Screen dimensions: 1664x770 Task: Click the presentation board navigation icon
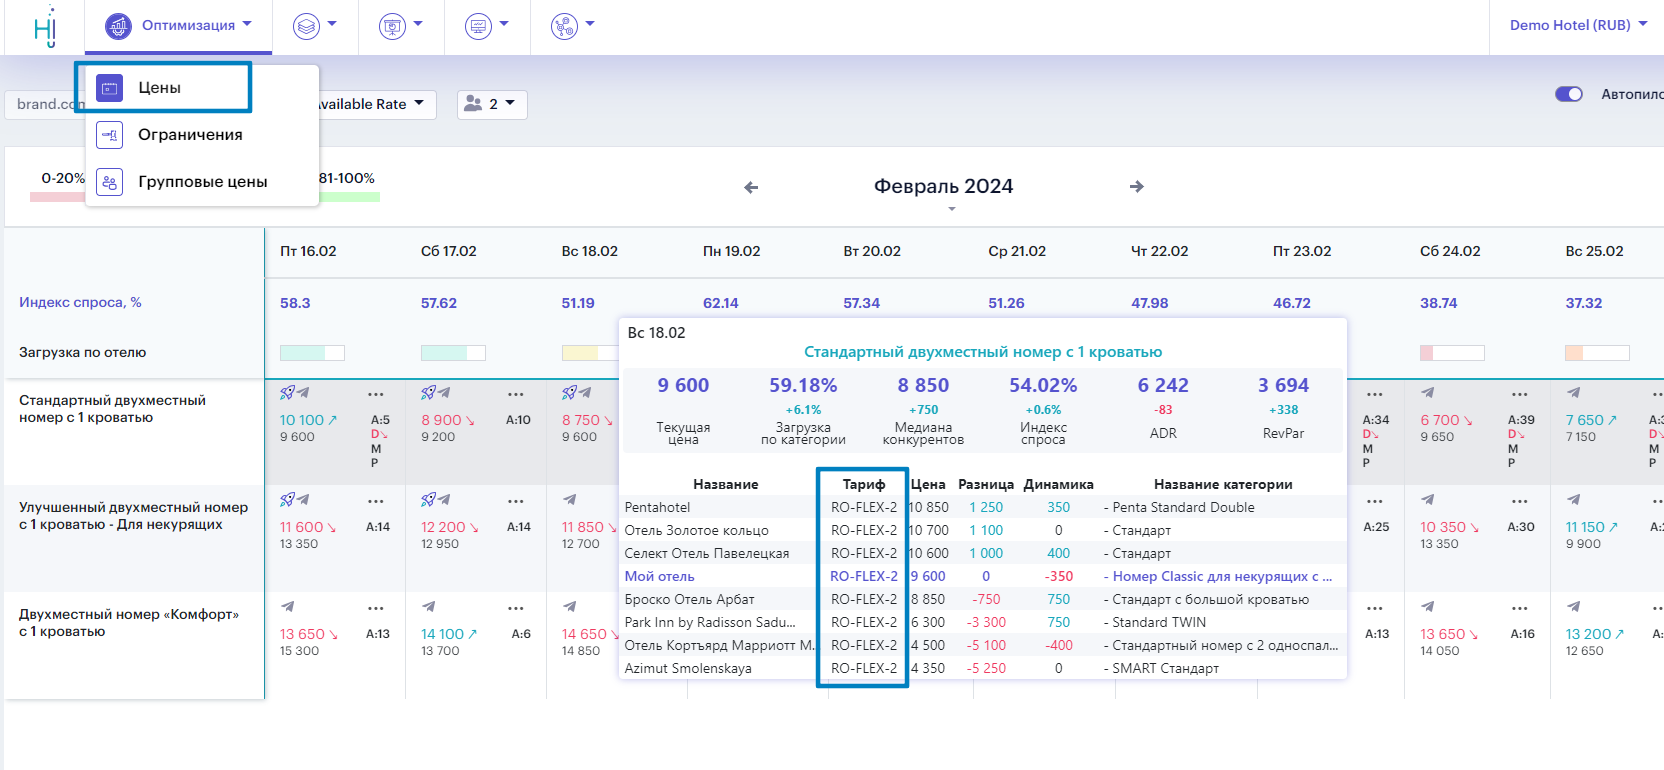click(x=392, y=26)
